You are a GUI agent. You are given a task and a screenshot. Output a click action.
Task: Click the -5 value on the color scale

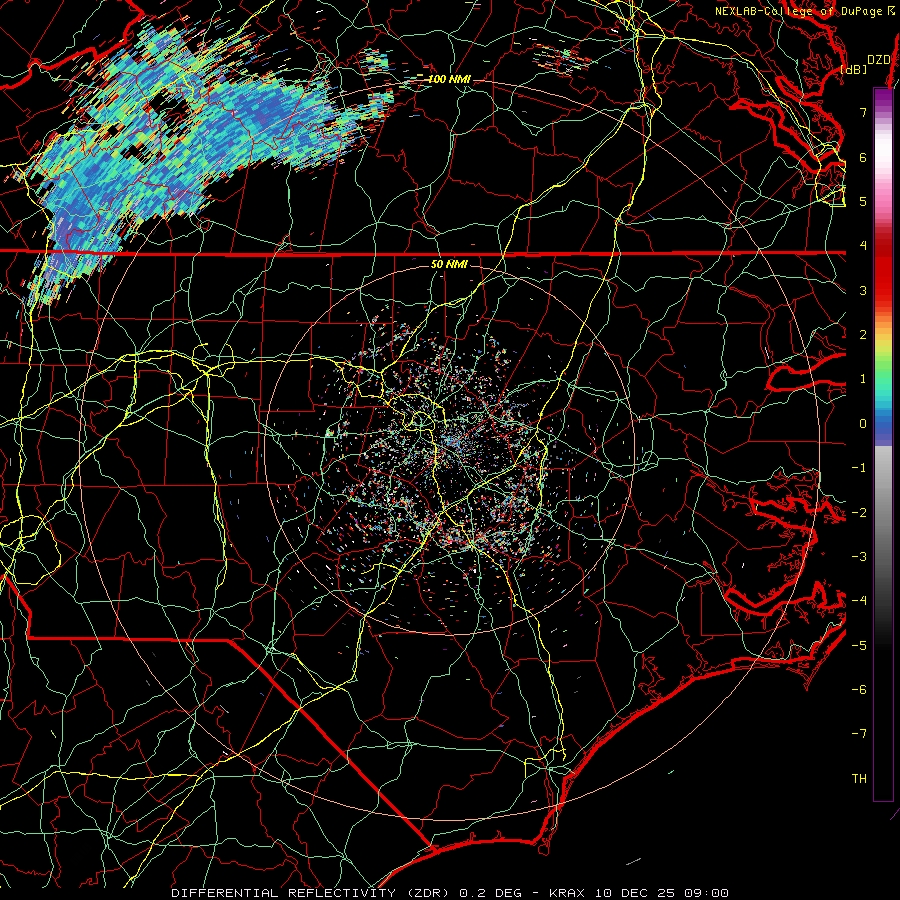859,646
